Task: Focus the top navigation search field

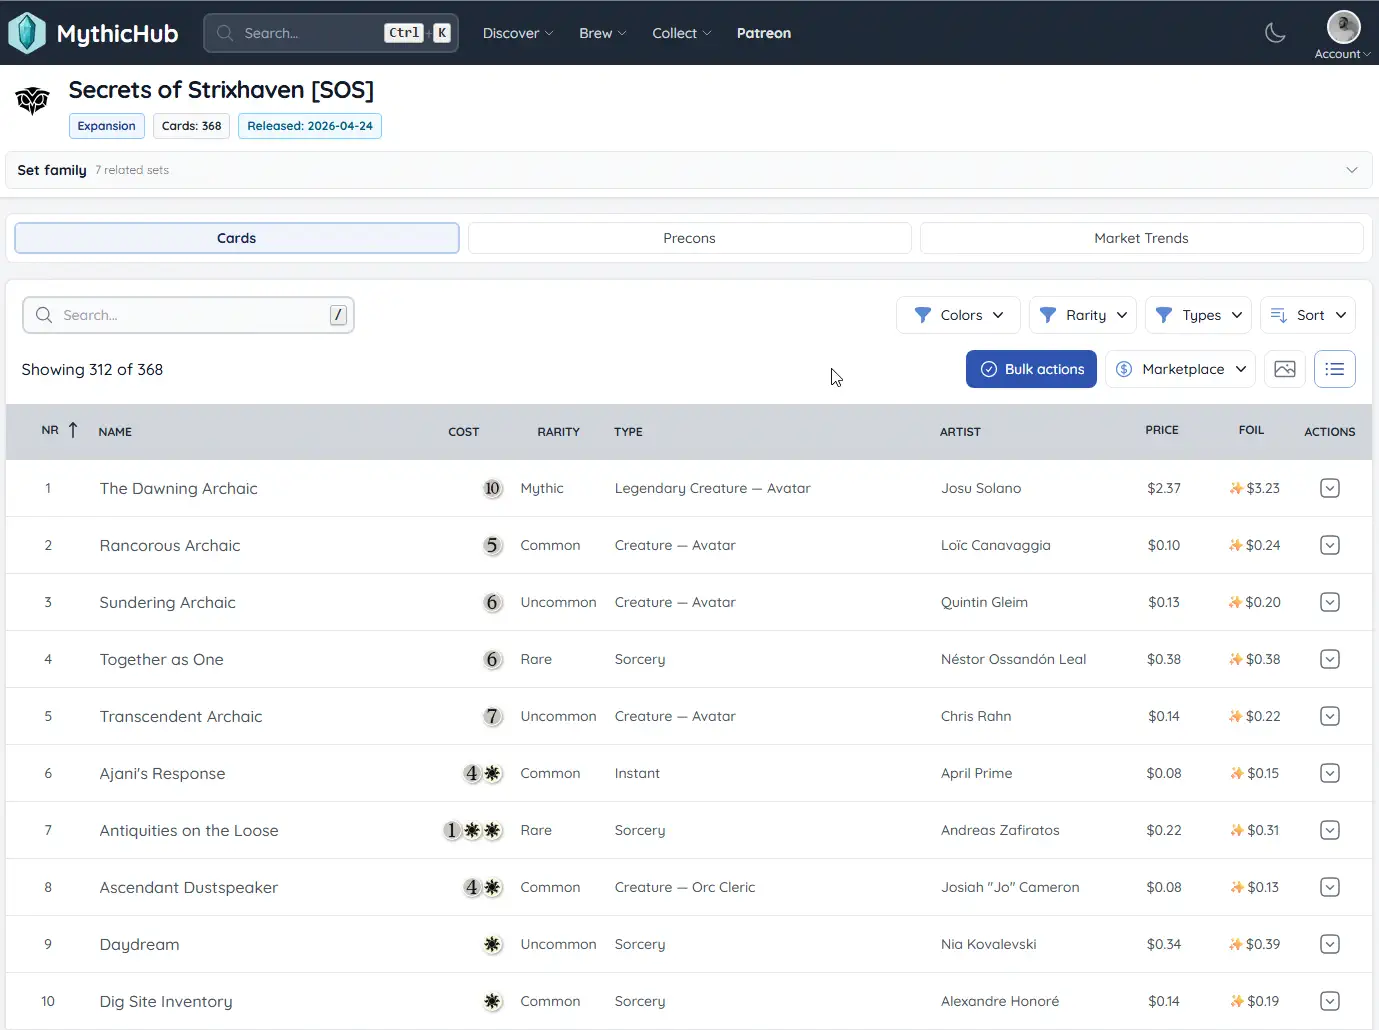Action: [331, 33]
